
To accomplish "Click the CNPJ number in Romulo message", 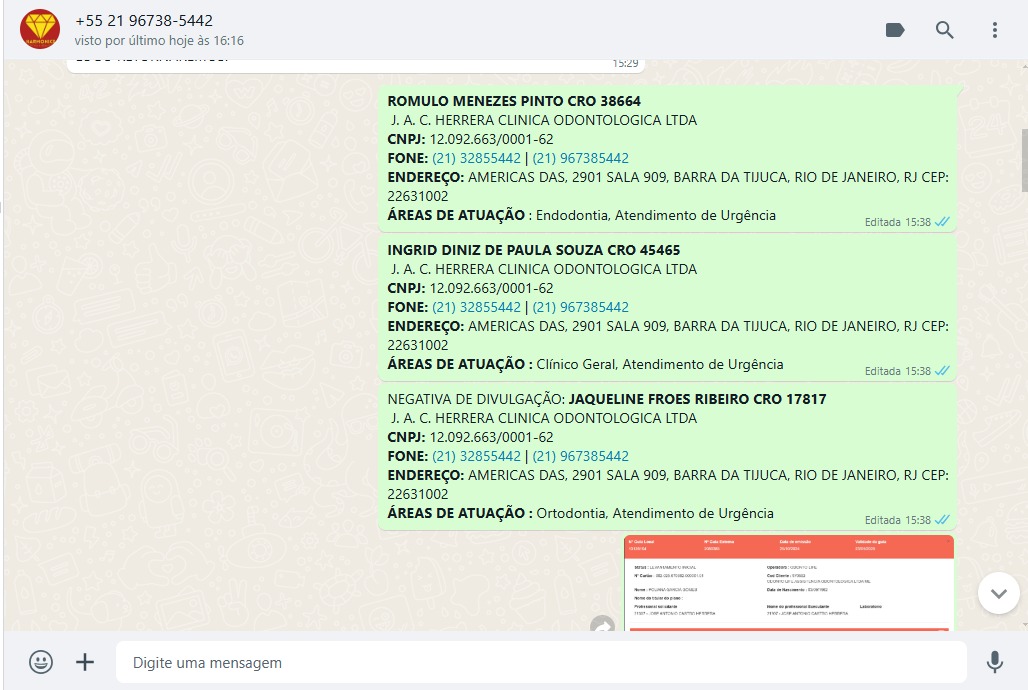I will 491,139.
